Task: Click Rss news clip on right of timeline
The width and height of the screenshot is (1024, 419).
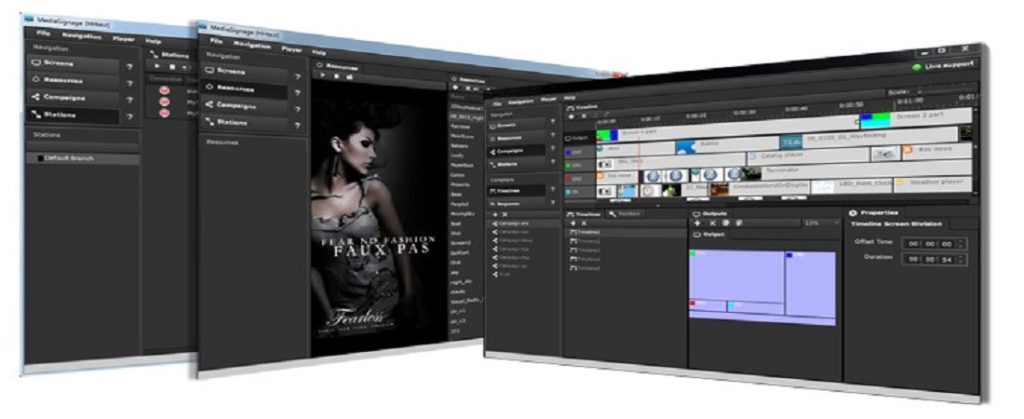Action: (936, 150)
